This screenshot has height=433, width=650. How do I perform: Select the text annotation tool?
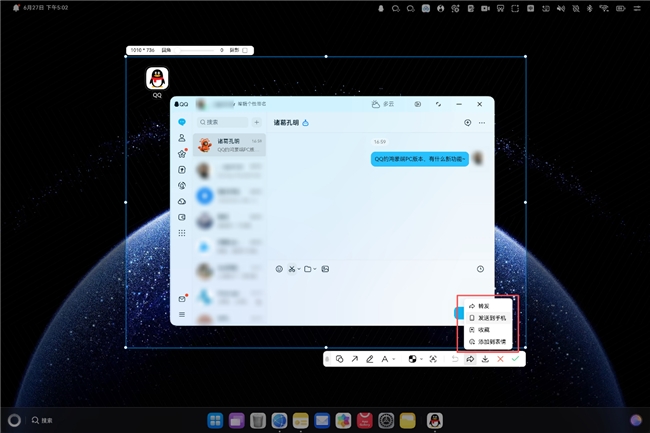pyautogui.click(x=385, y=359)
